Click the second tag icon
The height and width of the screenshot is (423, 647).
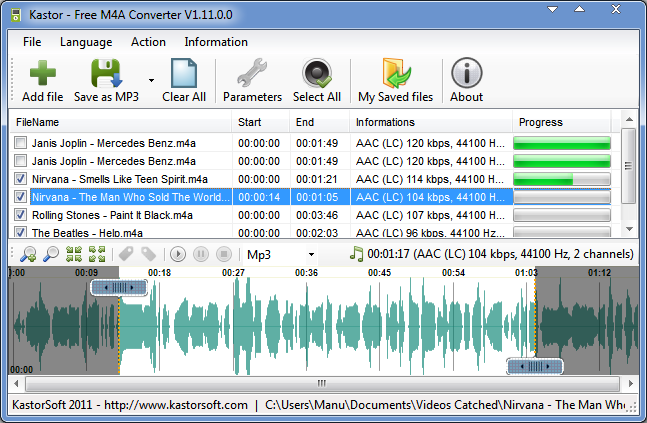[149, 254]
